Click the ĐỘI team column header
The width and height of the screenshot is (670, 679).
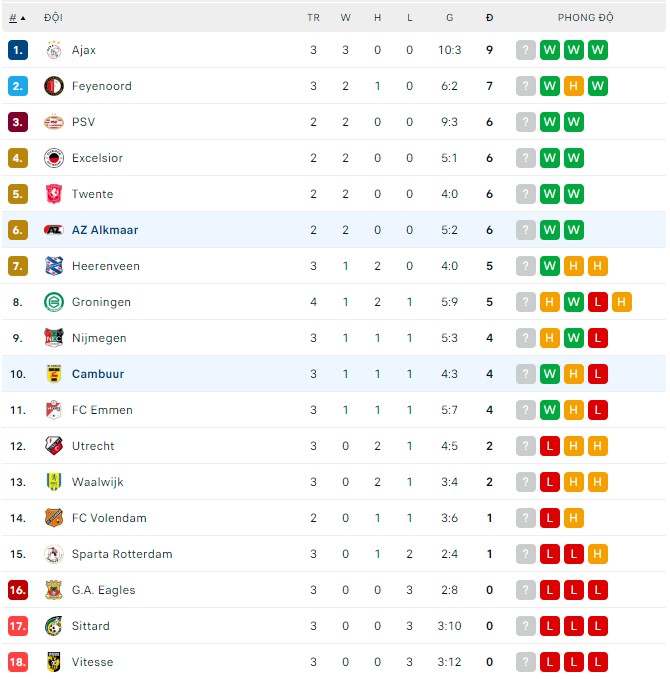coord(53,18)
